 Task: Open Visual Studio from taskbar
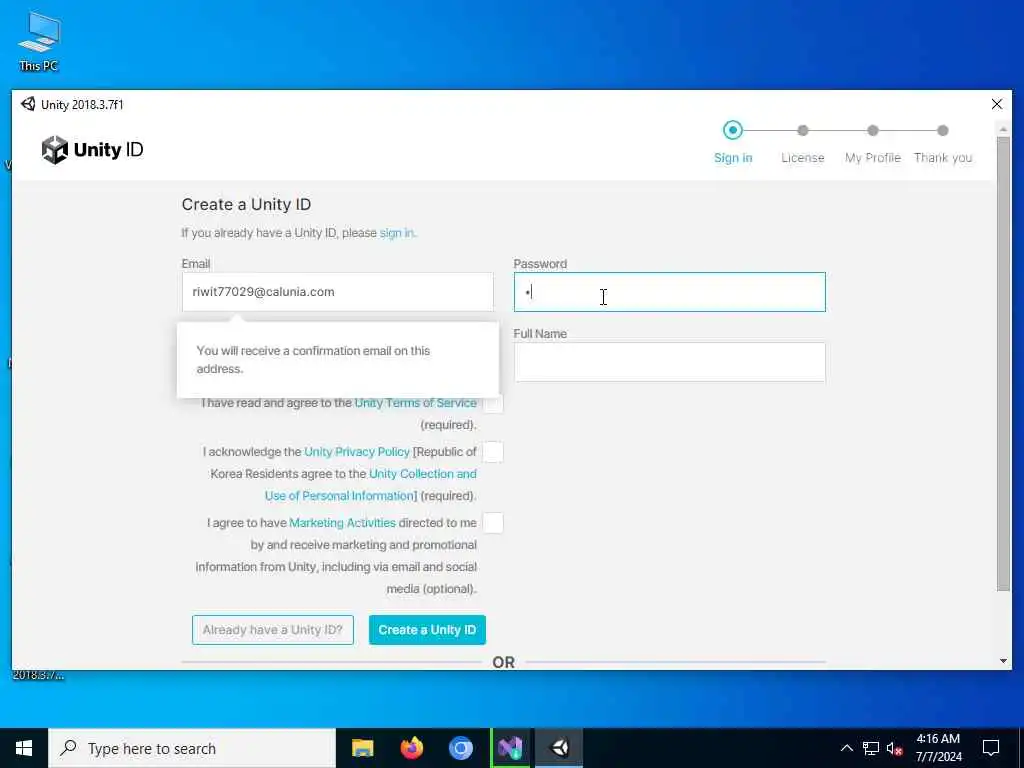point(510,748)
